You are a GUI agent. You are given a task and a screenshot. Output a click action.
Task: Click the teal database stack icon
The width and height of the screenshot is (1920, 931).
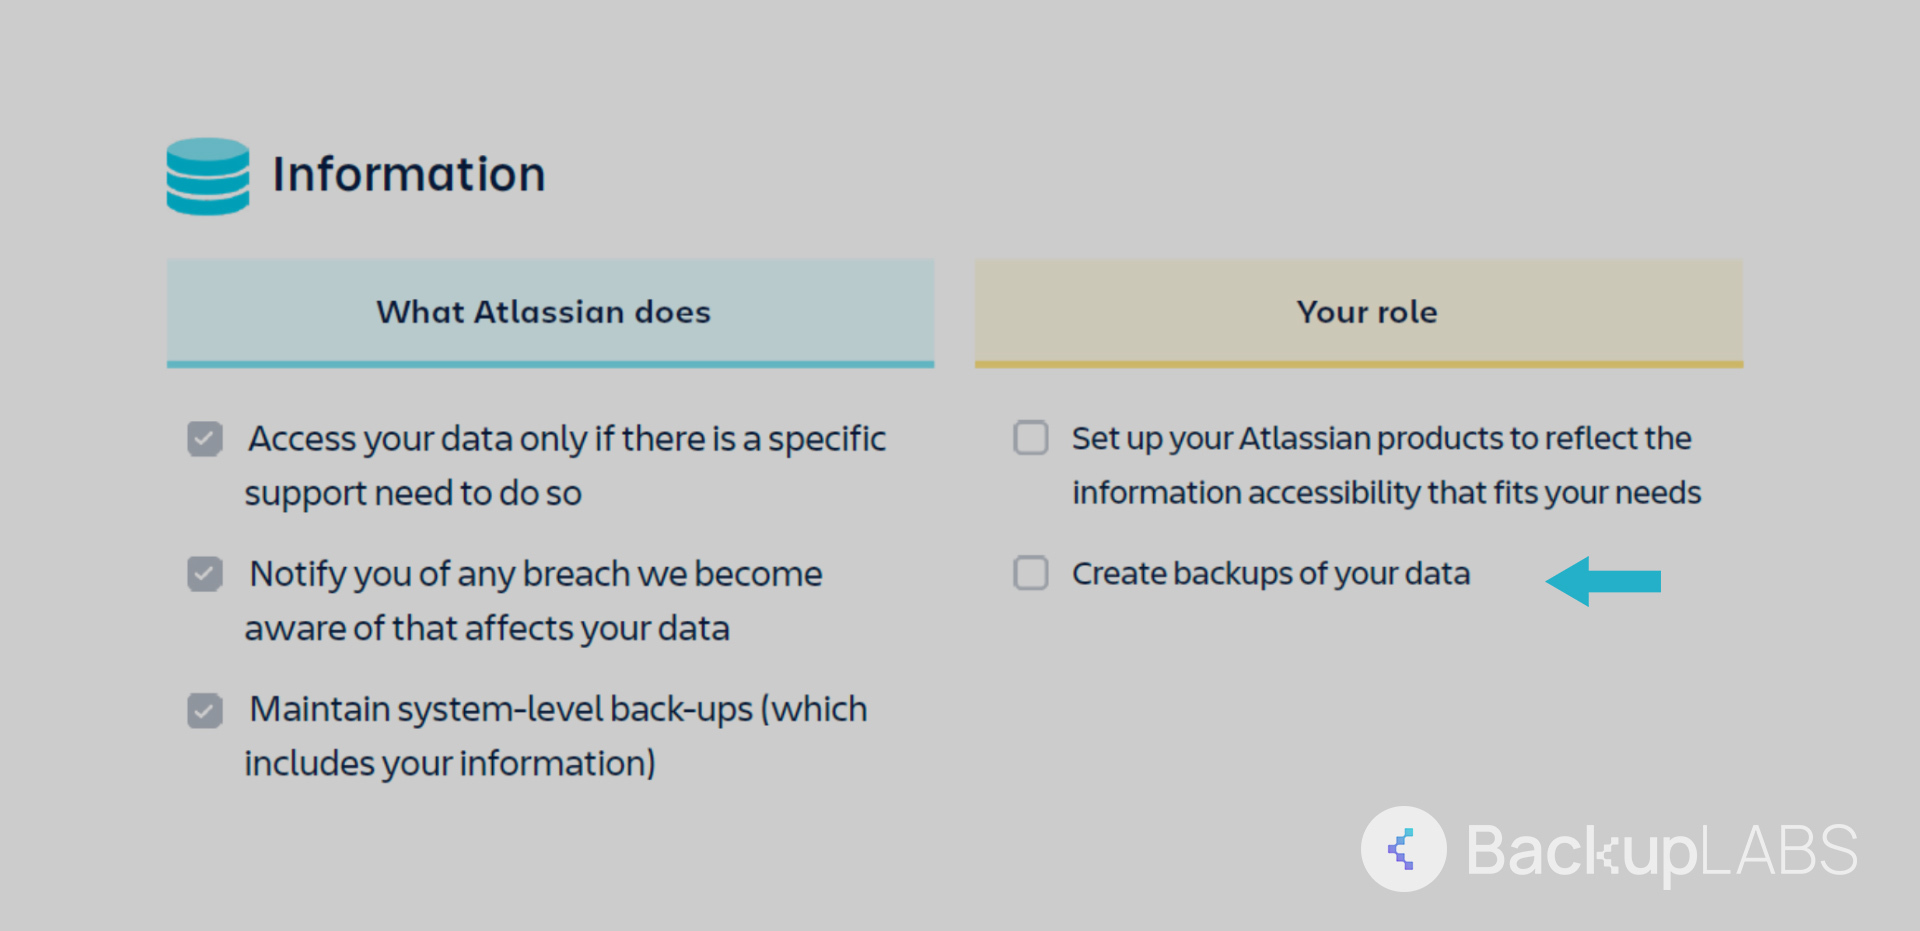pos(208,176)
